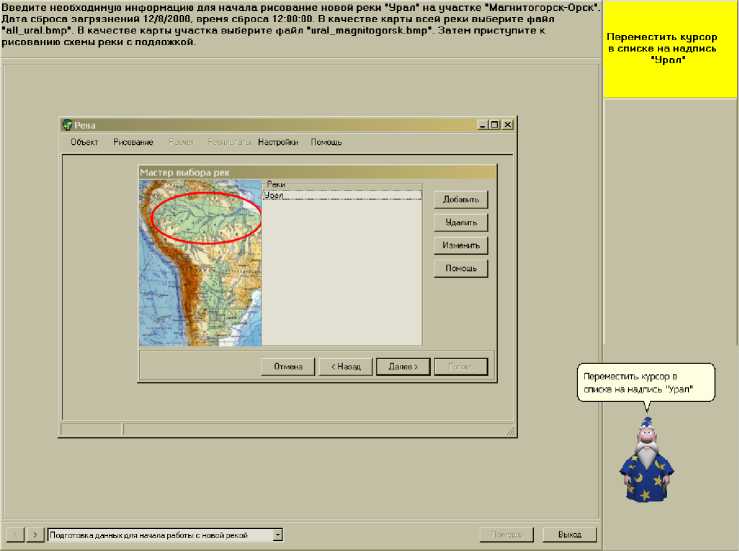Image resolution: width=739 pixels, height=551 pixels.
Task: Click the Река window title icon
Action: coord(67,124)
